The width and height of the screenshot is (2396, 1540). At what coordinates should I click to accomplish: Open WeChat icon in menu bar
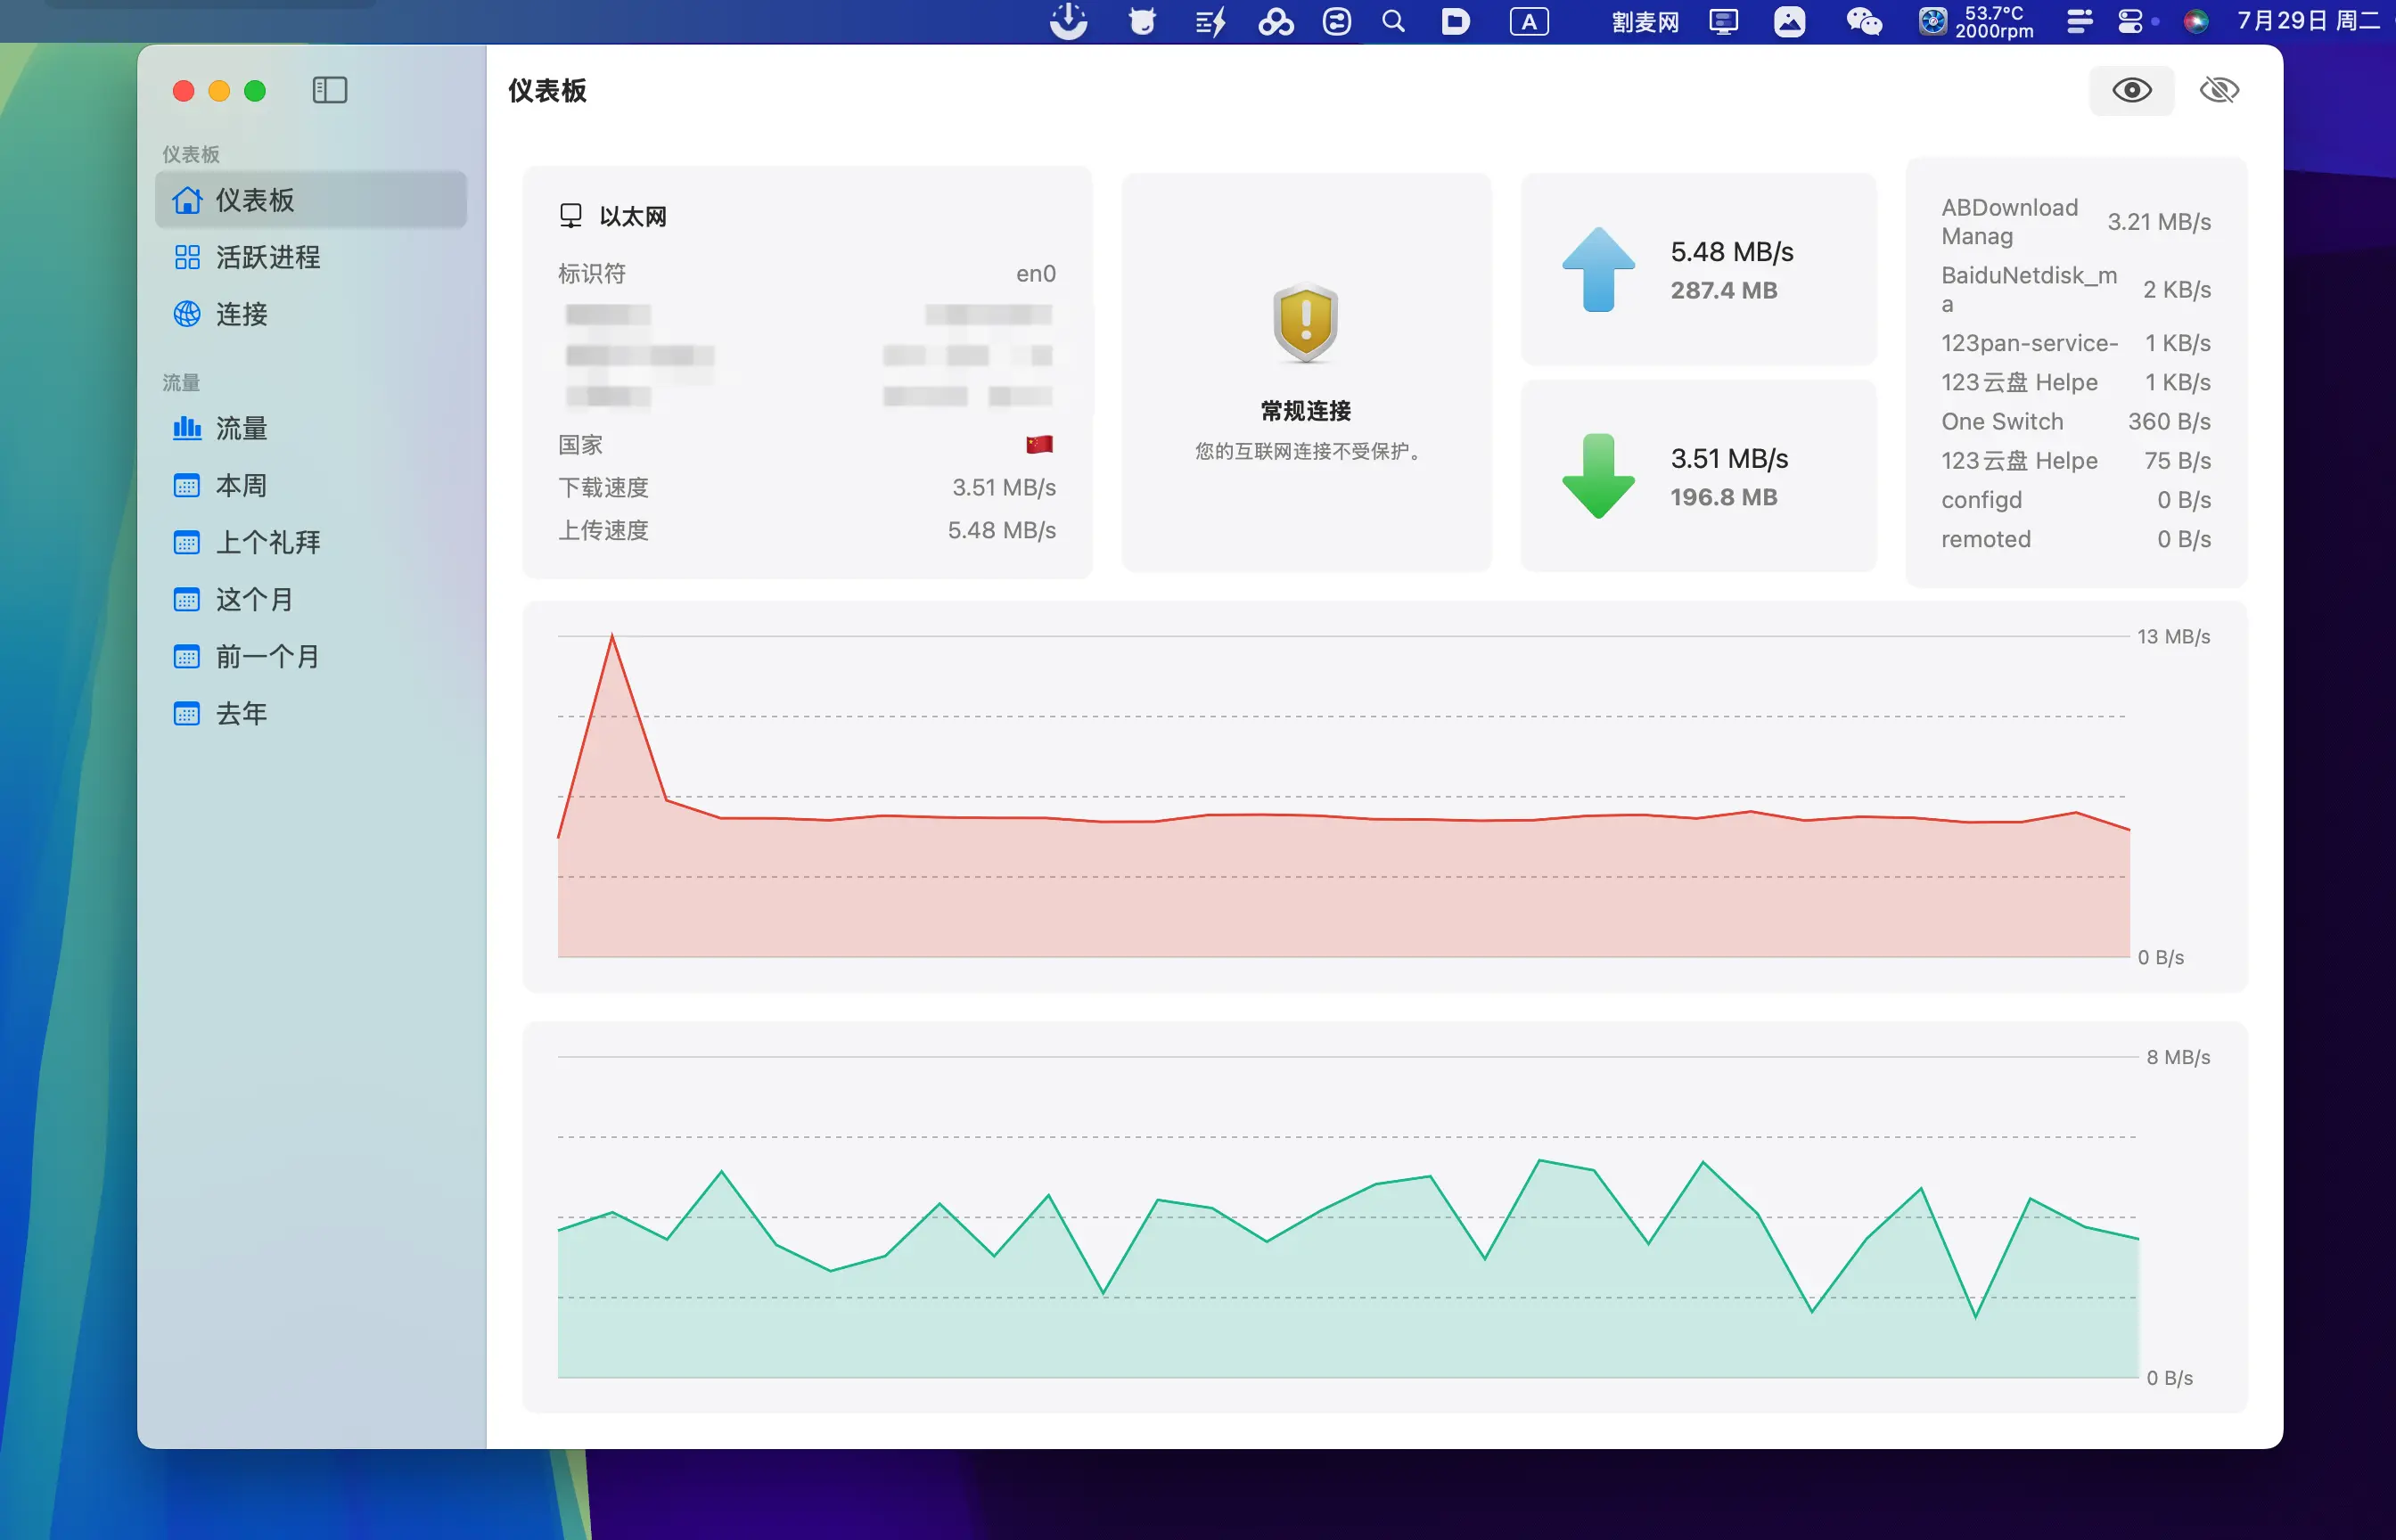coord(1863,22)
